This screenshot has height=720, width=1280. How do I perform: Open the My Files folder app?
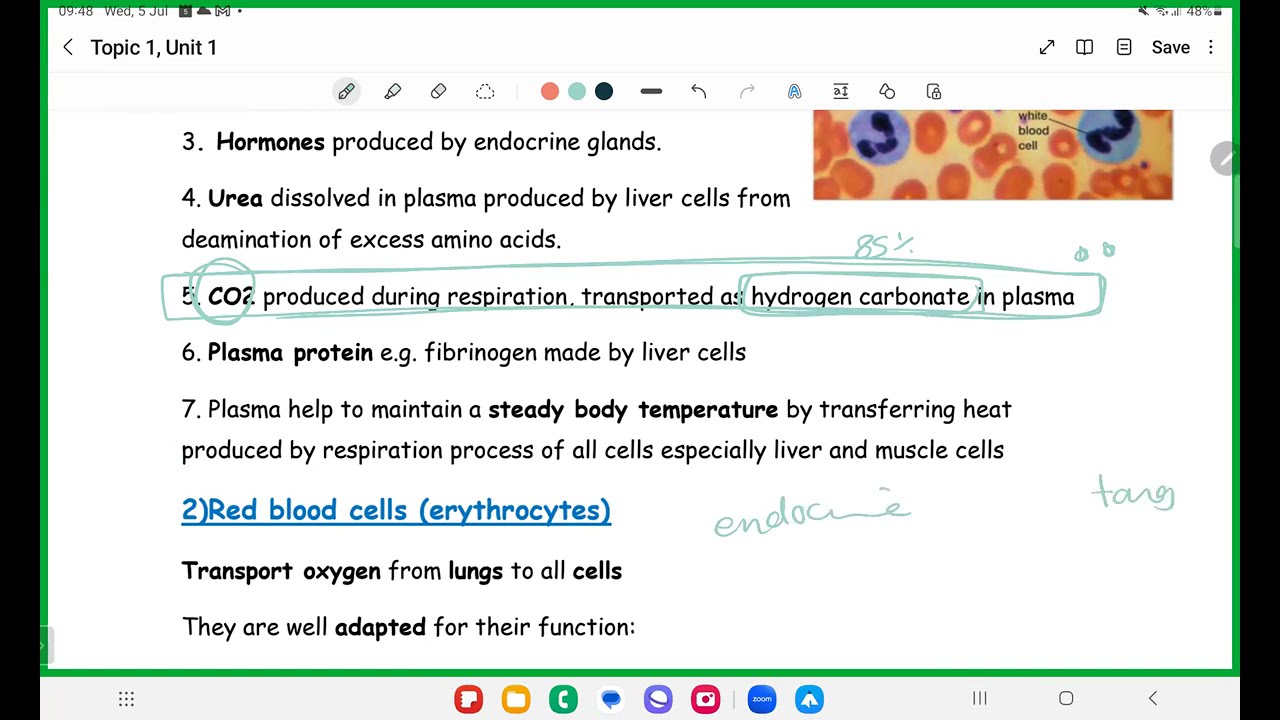[516, 699]
